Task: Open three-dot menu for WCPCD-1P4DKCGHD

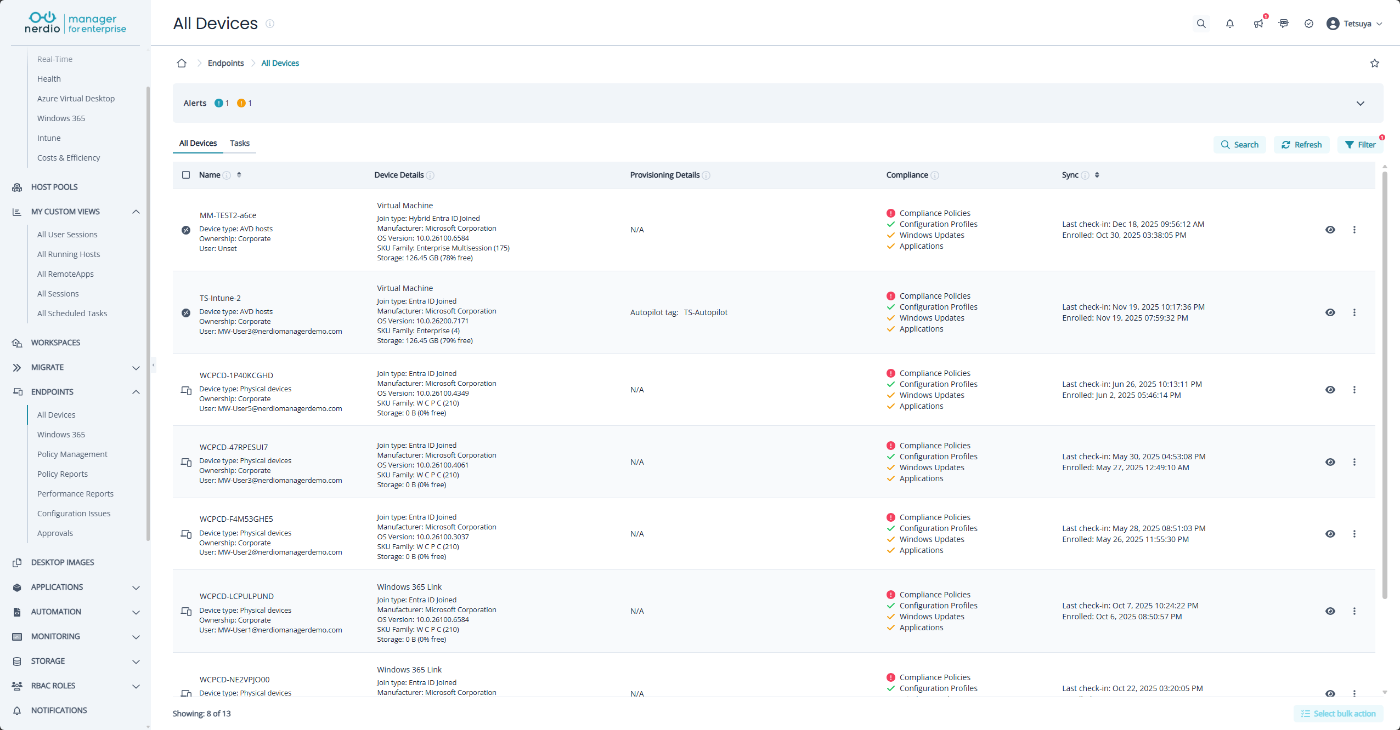Action: click(1354, 390)
